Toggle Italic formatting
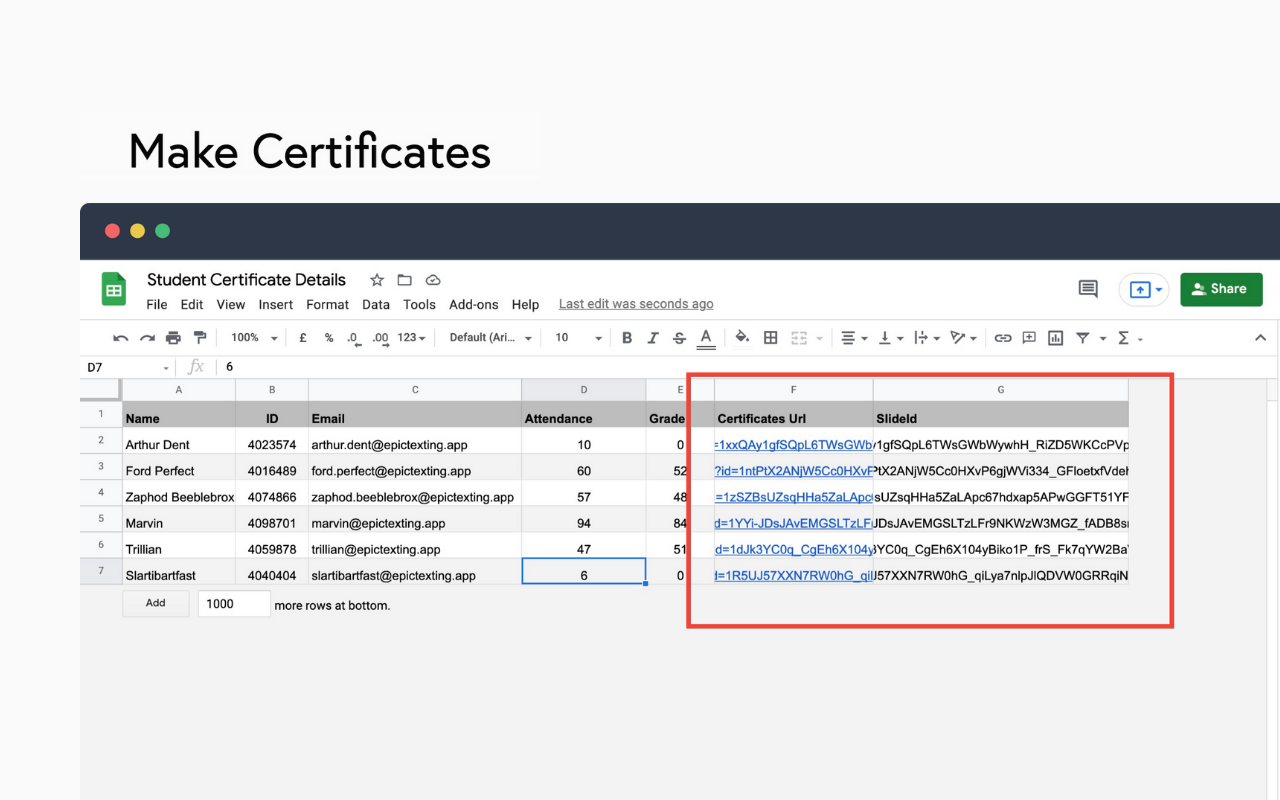Screen dimensions: 1280x800 click(653, 338)
